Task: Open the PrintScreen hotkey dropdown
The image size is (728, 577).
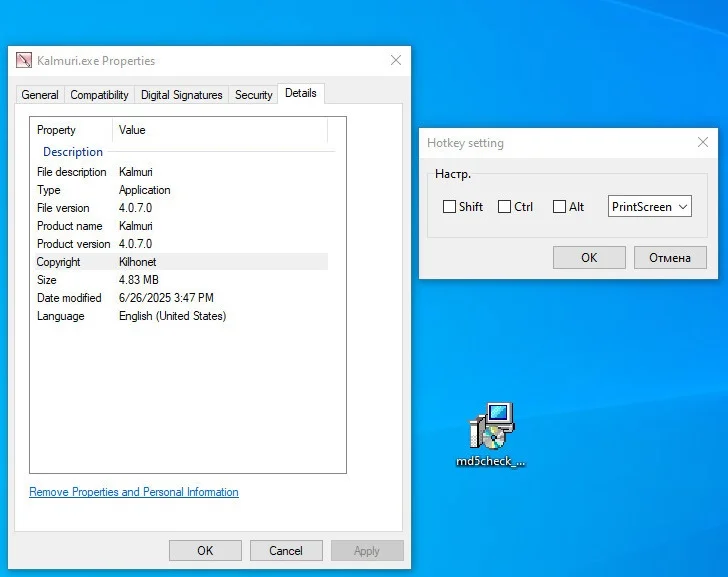Action: pos(650,207)
